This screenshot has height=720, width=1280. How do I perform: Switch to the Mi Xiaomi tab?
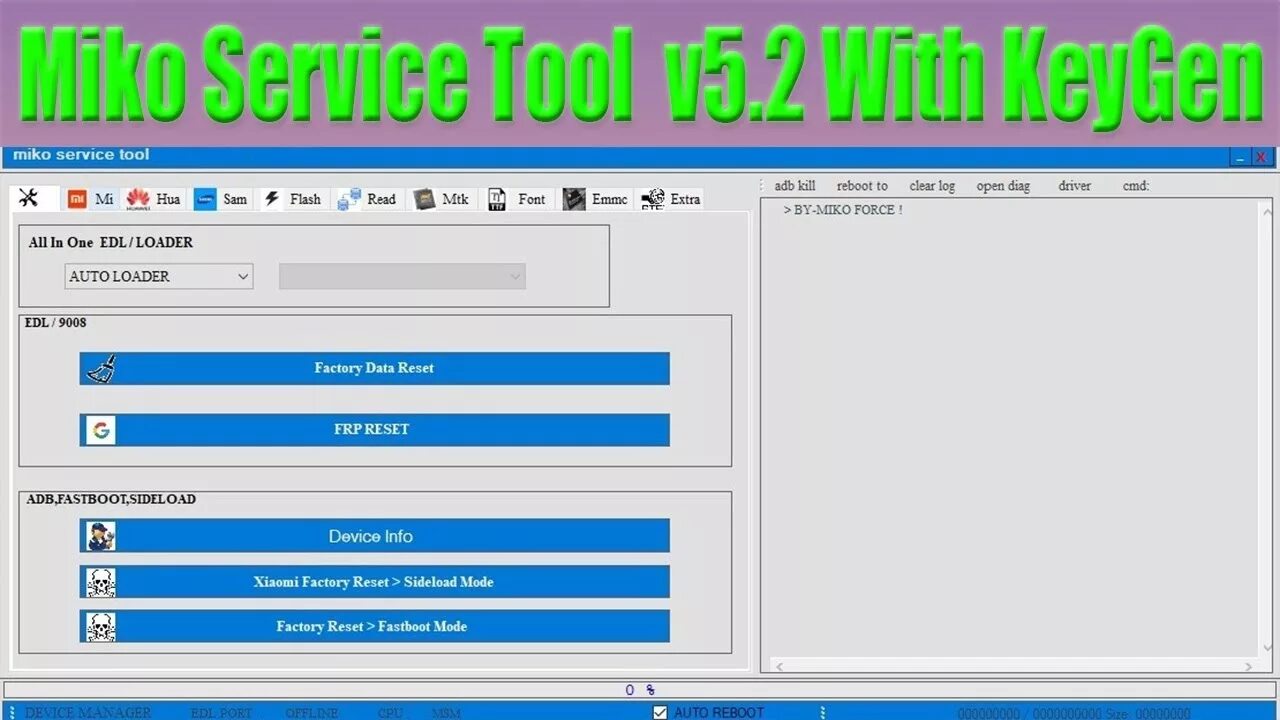(91, 199)
